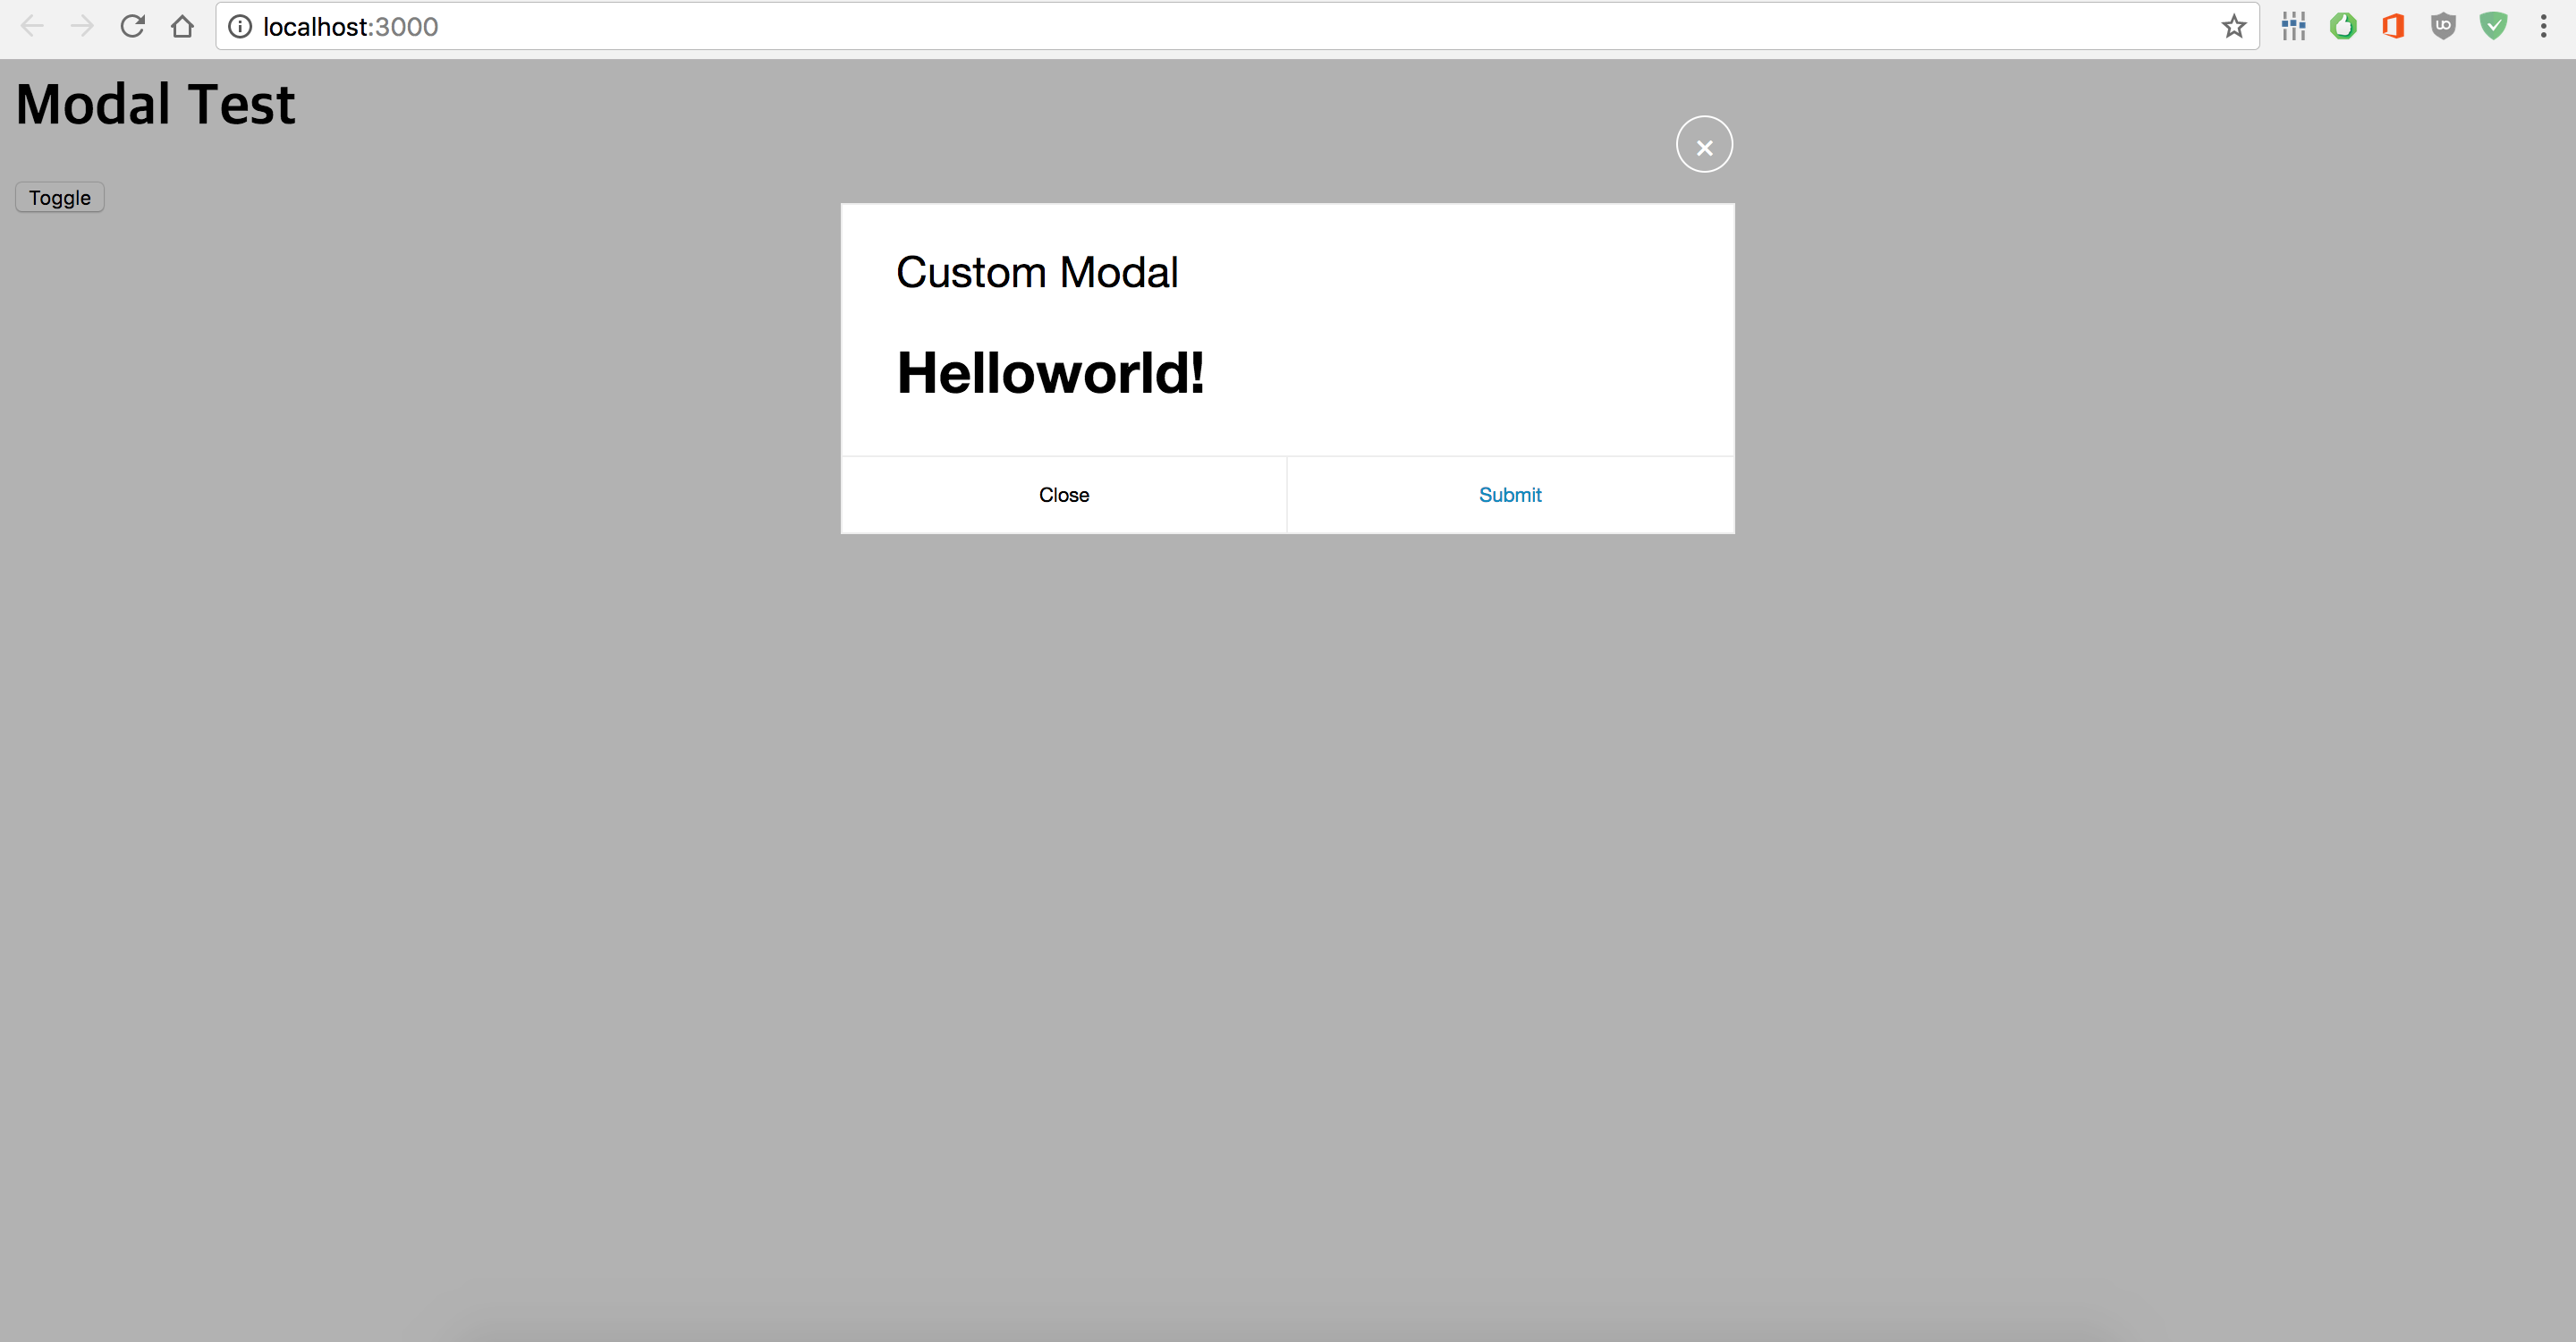Click the green checkmark shield extension
Screen dimensions: 2576x1342
click(x=2493, y=27)
